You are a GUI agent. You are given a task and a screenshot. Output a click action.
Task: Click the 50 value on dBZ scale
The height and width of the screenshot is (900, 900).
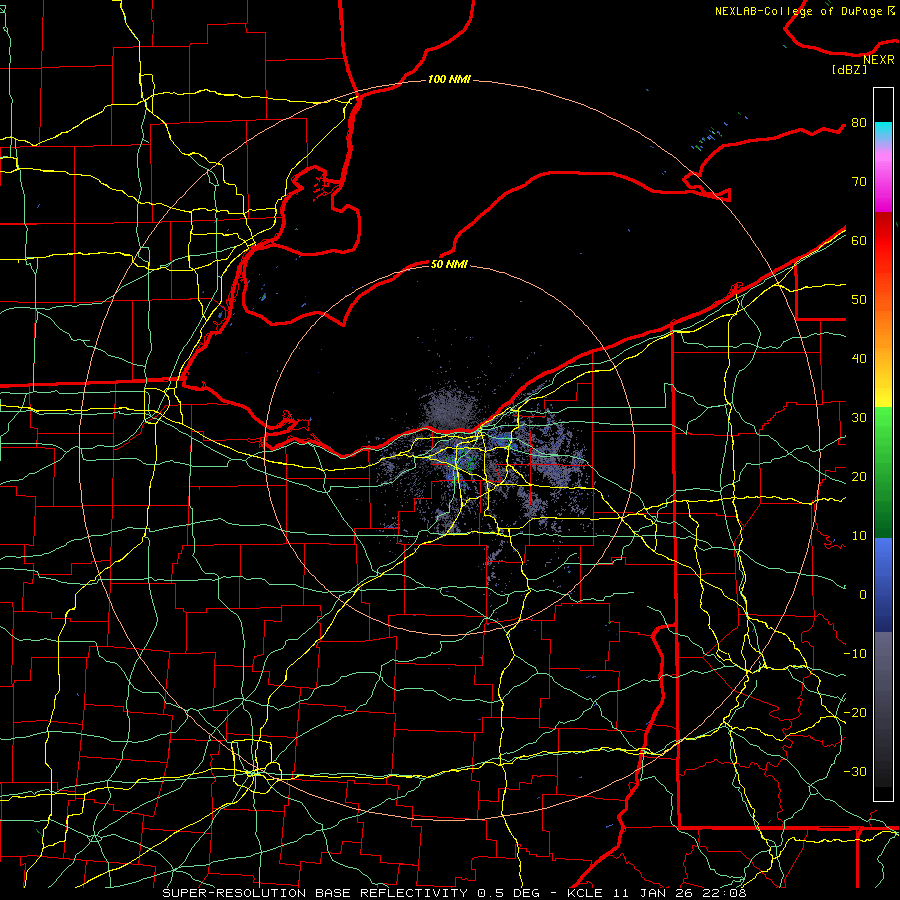[x=859, y=300]
